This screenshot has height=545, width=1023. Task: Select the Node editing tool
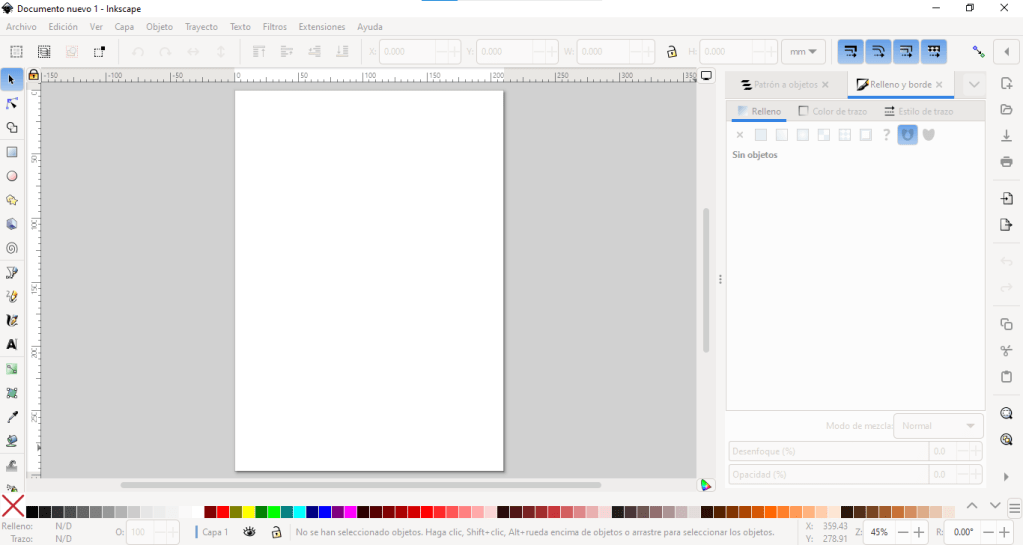12,104
